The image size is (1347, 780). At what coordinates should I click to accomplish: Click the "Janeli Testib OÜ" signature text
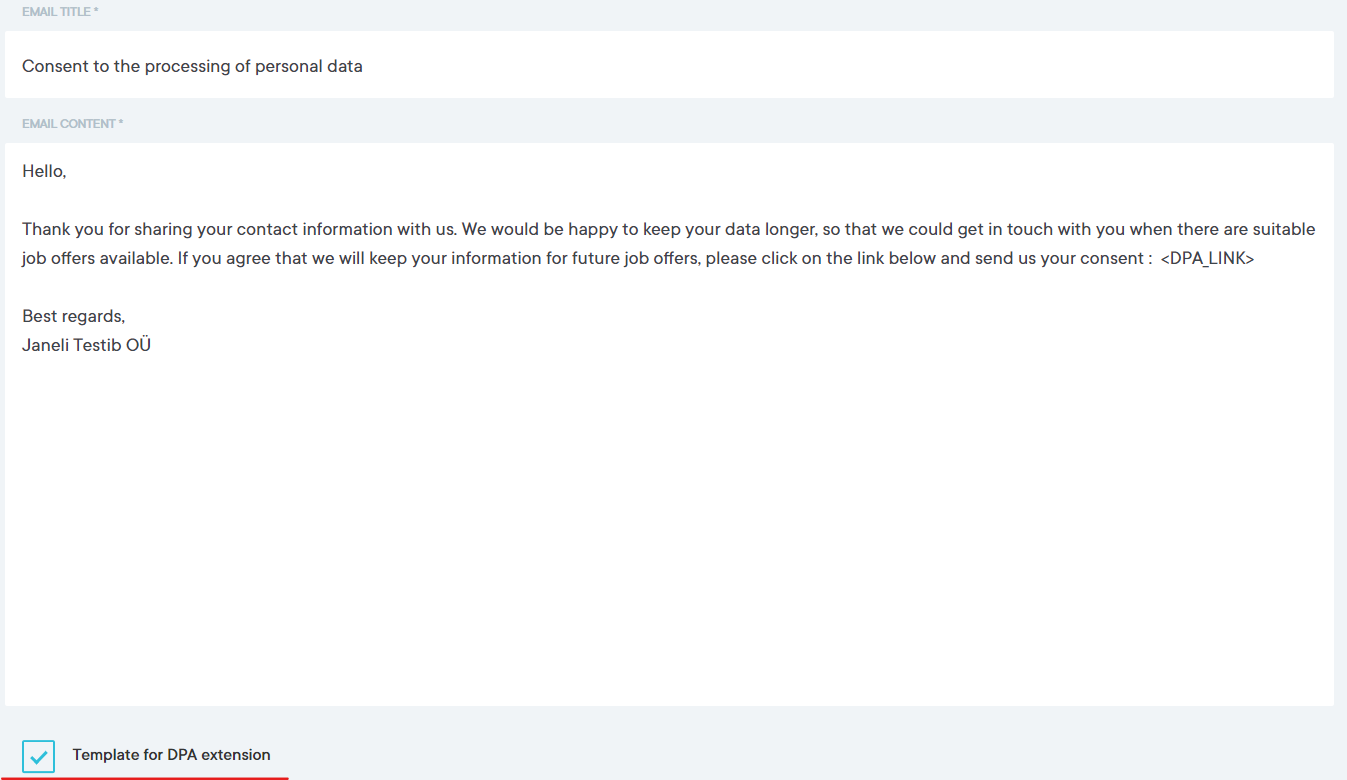pos(86,346)
